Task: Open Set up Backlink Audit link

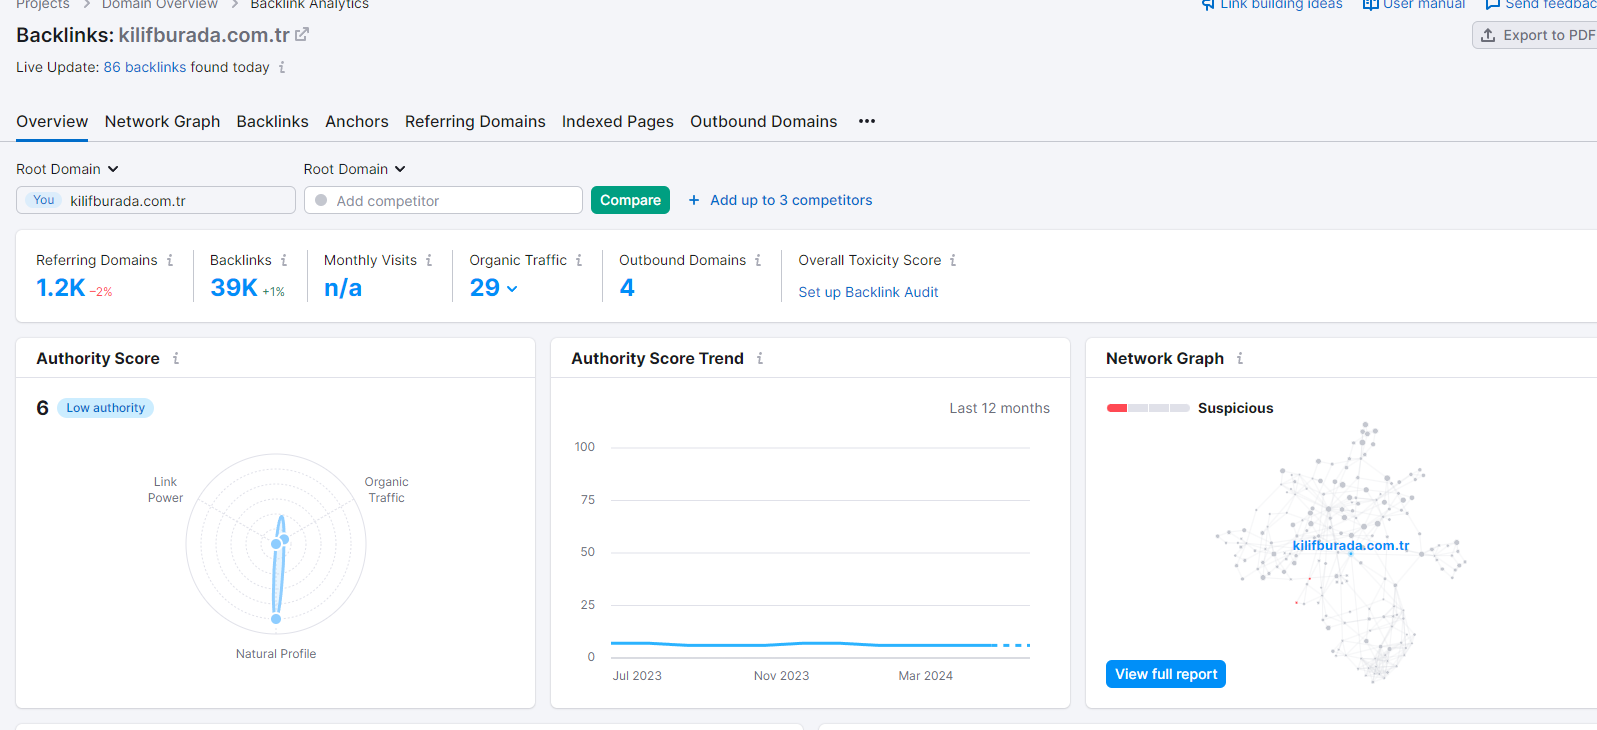Action: (868, 292)
